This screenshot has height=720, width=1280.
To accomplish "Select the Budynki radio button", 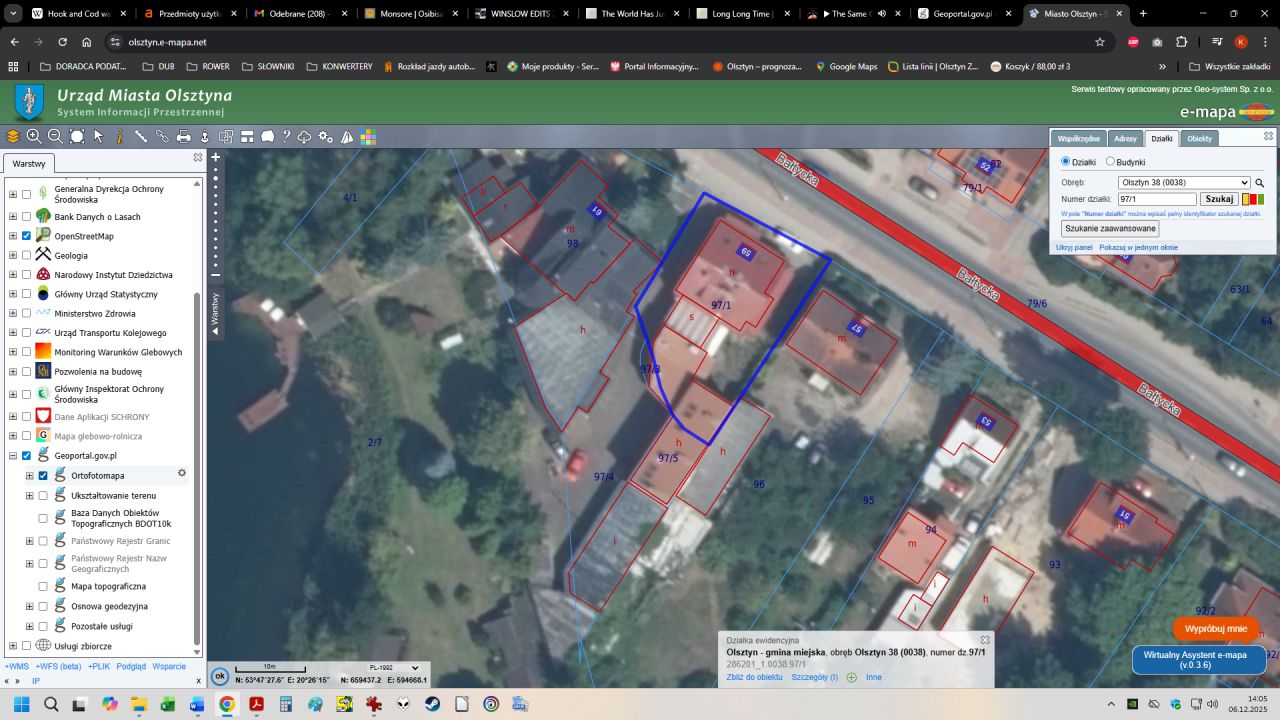I will tap(1110, 162).
